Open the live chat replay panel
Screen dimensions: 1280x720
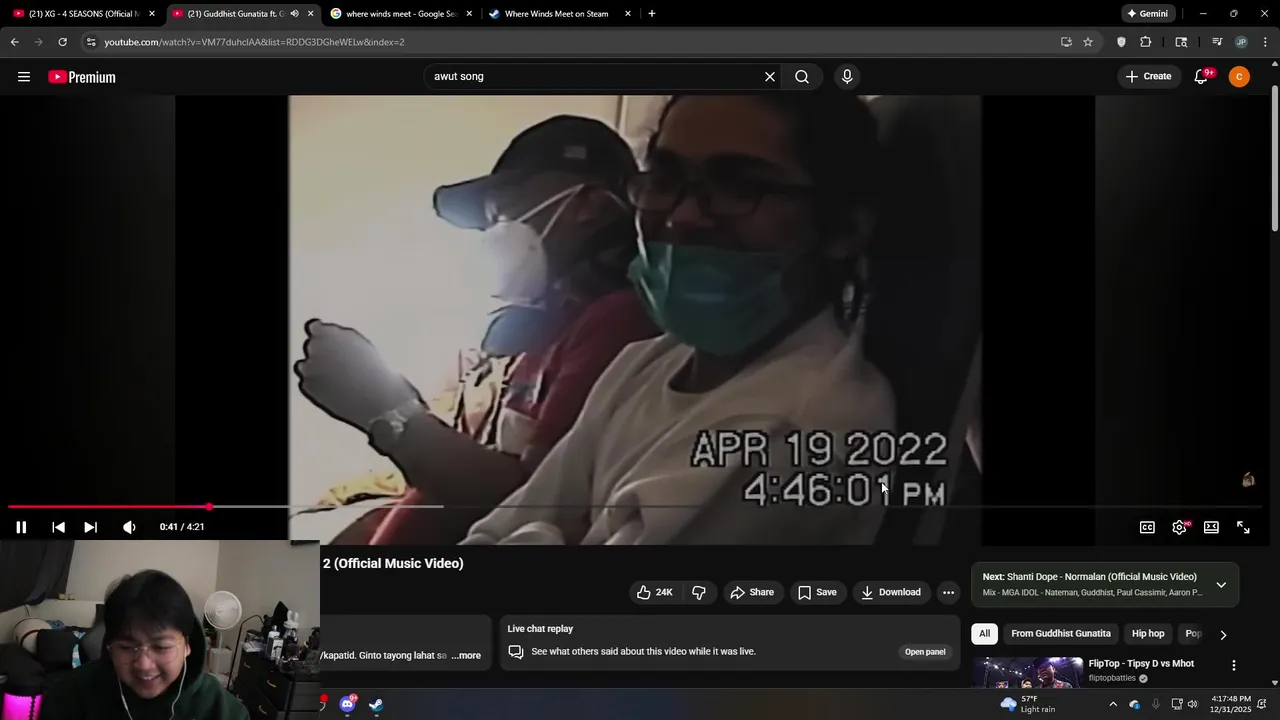click(925, 652)
